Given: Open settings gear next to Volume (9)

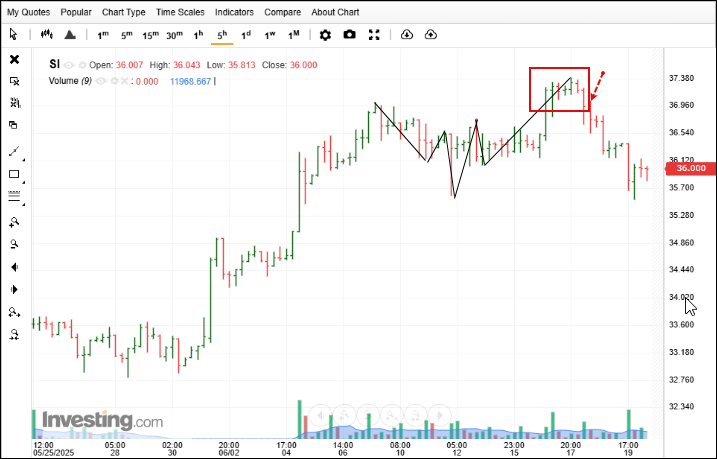Looking at the screenshot, I should 114,81.
